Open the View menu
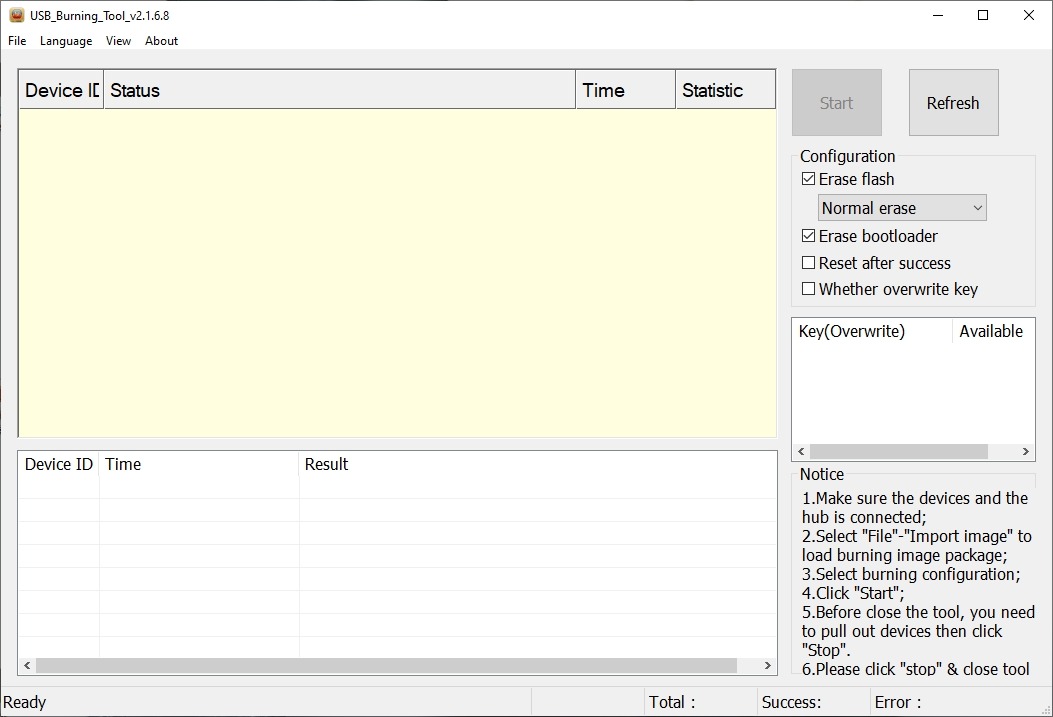 [118, 41]
